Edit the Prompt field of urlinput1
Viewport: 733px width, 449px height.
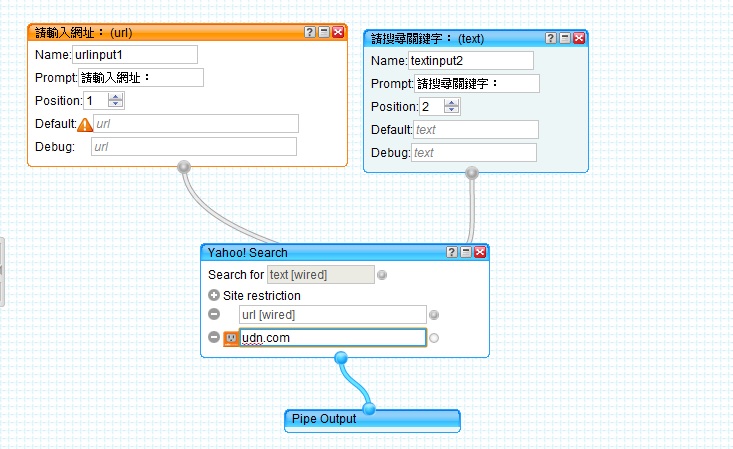coord(141,77)
